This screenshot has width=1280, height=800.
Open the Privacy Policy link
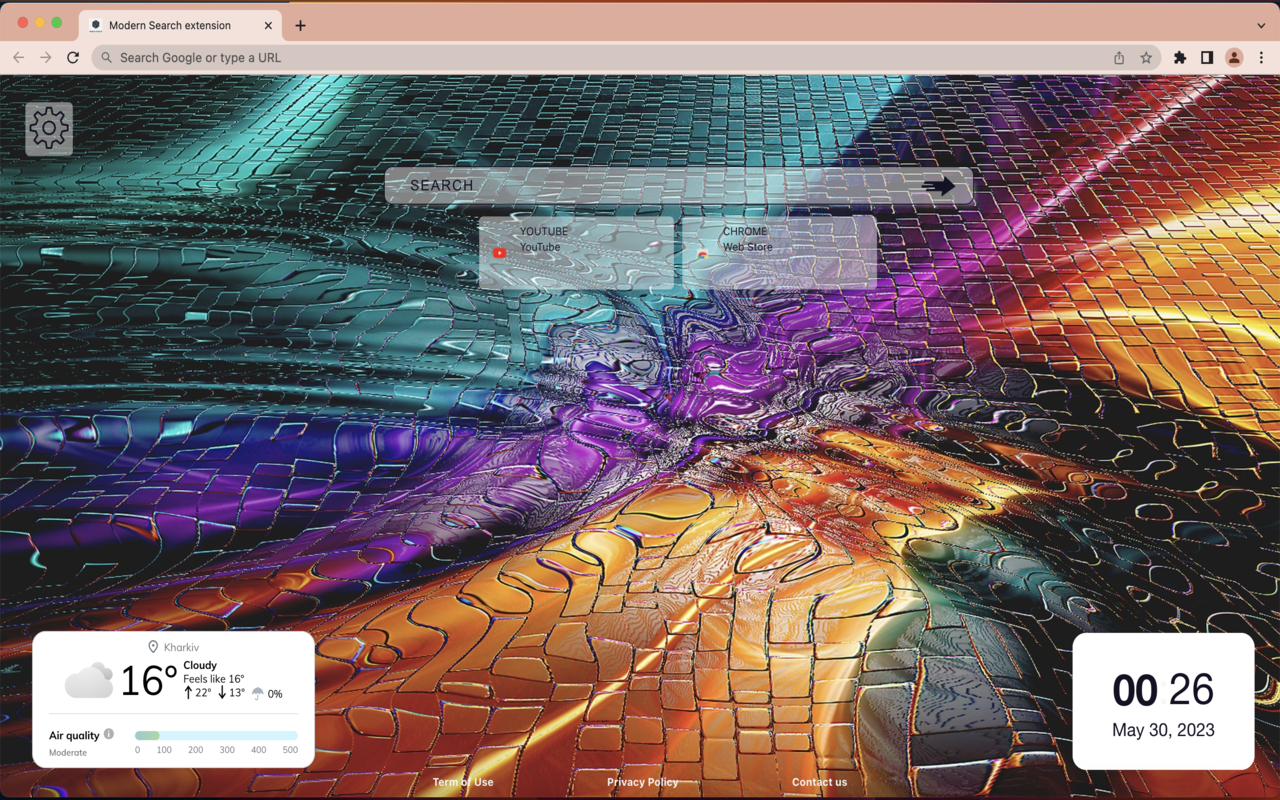[642, 782]
